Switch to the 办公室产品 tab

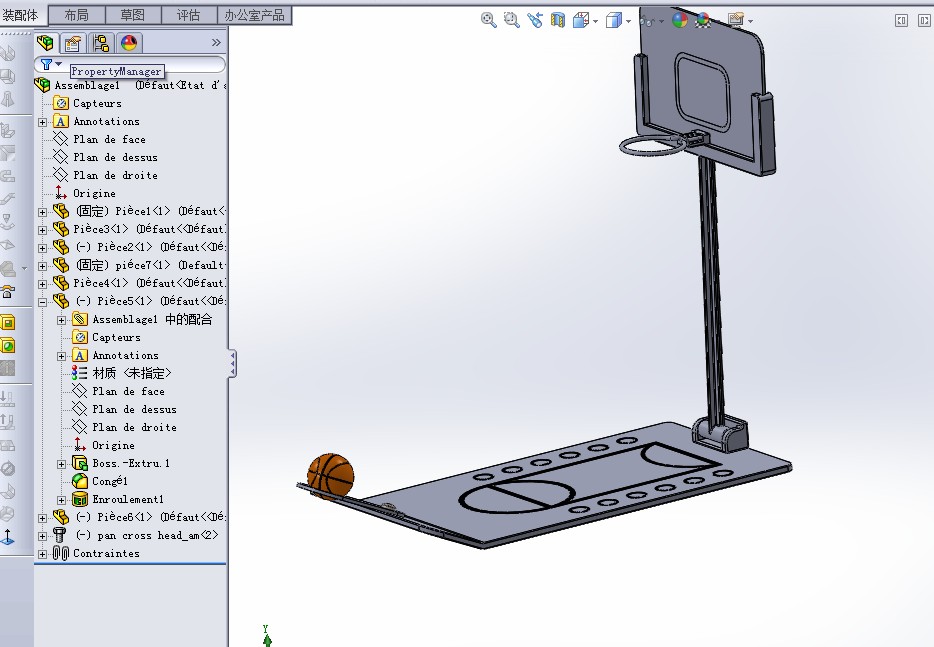254,15
